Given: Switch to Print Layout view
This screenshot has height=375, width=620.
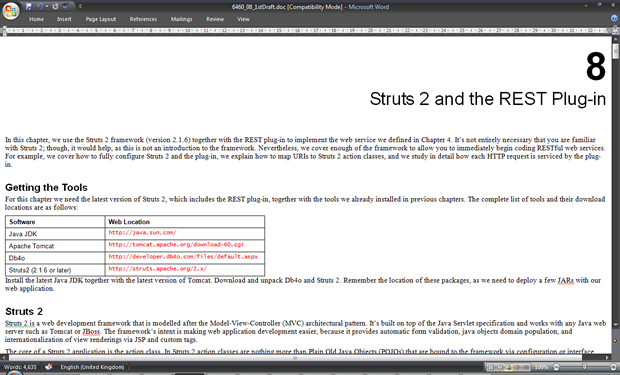Looking at the screenshot, I should [491, 367].
